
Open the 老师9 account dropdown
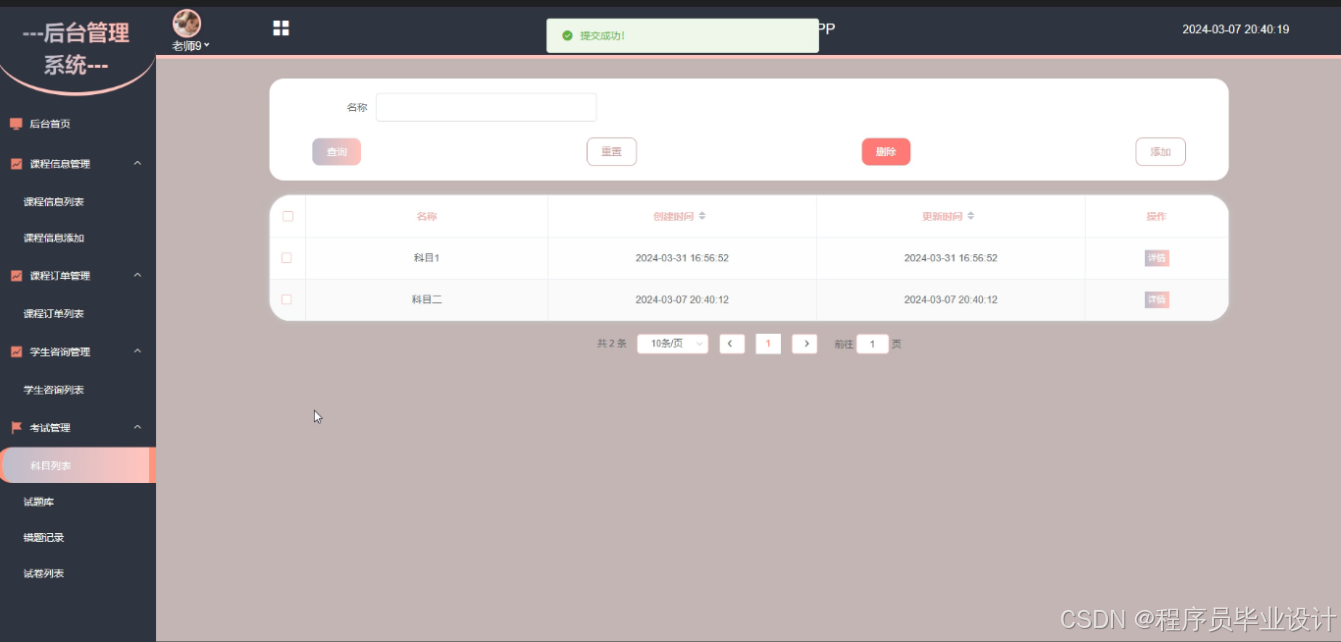coord(188,44)
